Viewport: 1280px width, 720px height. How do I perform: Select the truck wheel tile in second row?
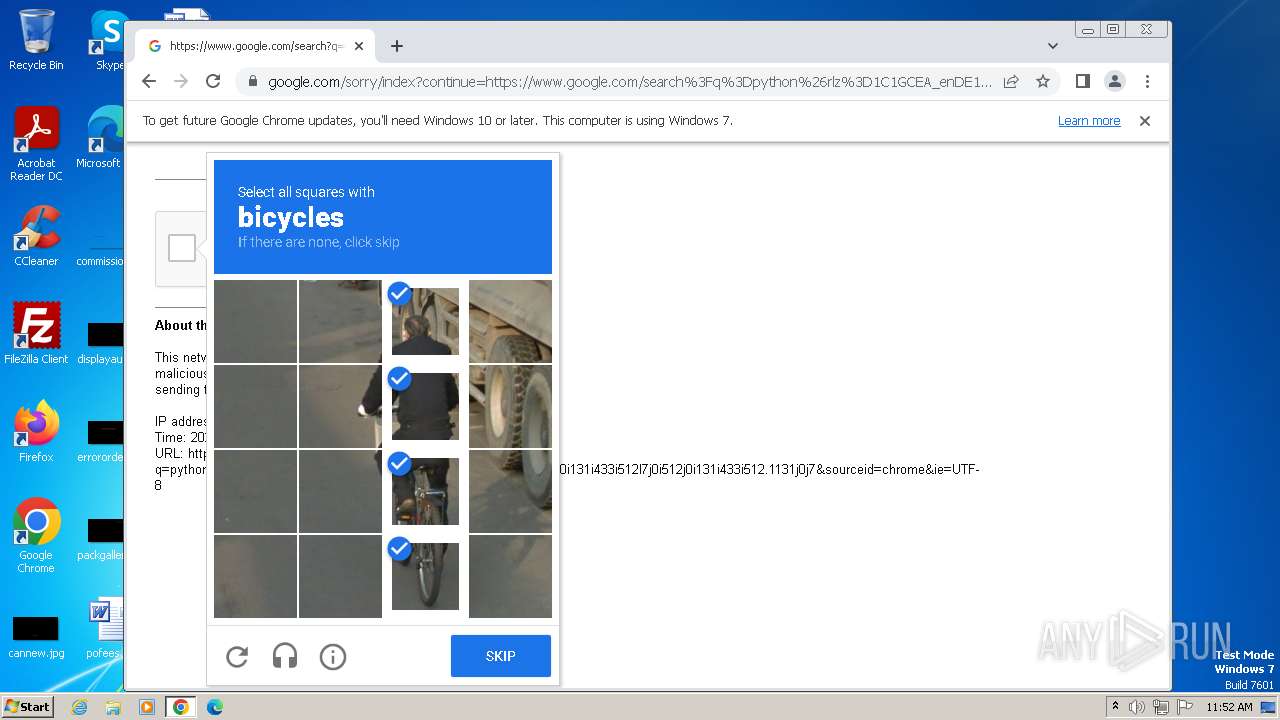coord(510,406)
